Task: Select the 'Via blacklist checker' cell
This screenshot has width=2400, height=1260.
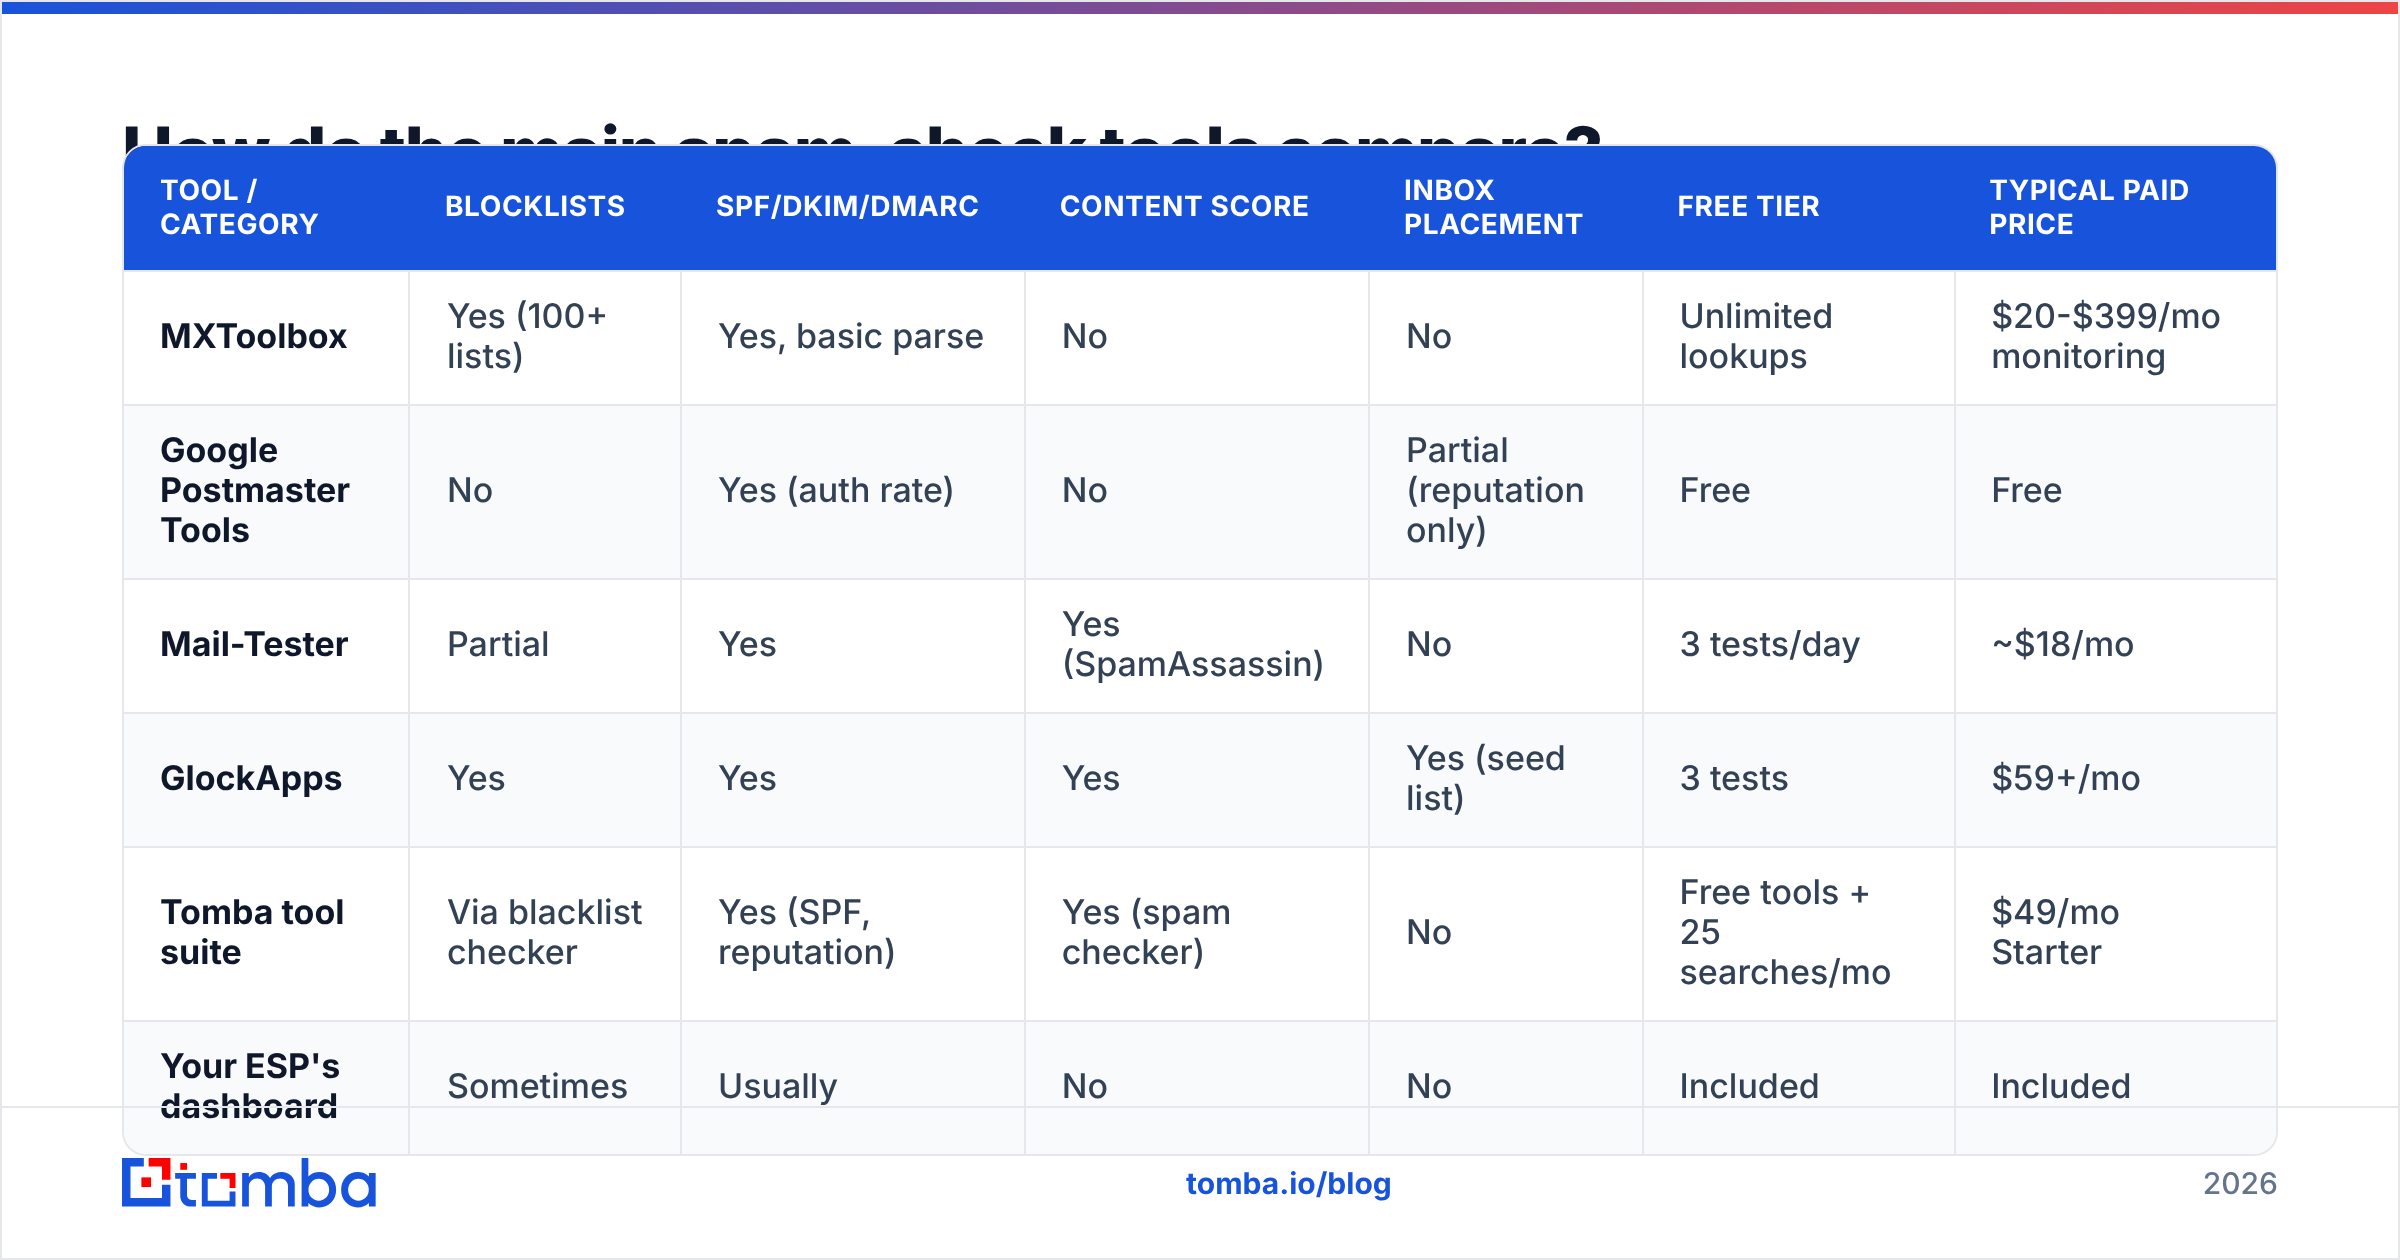Action: pyautogui.click(x=545, y=933)
